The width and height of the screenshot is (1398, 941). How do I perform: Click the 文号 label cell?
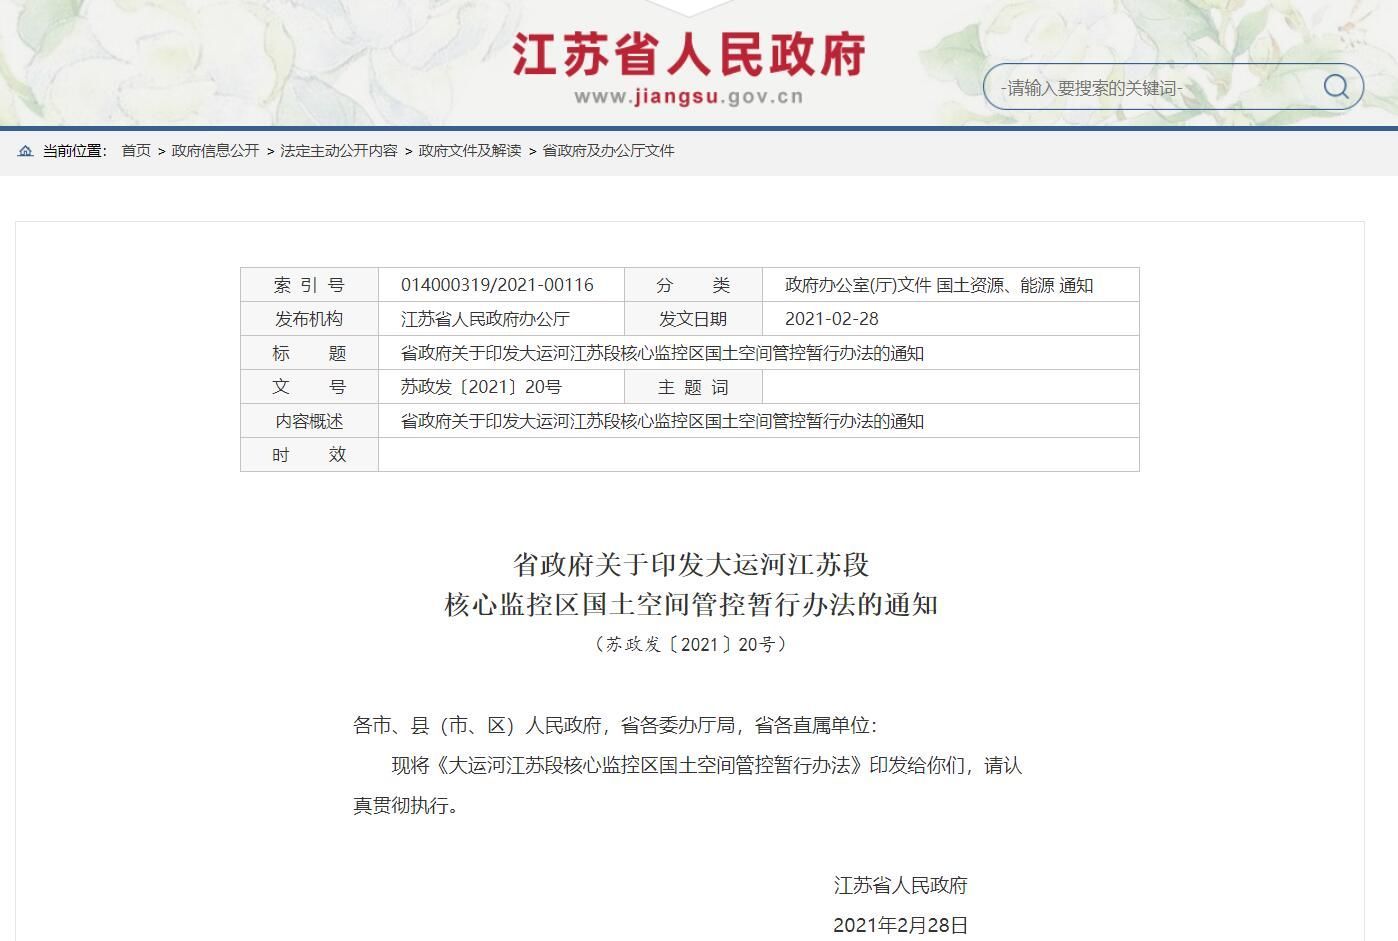pyautogui.click(x=309, y=387)
